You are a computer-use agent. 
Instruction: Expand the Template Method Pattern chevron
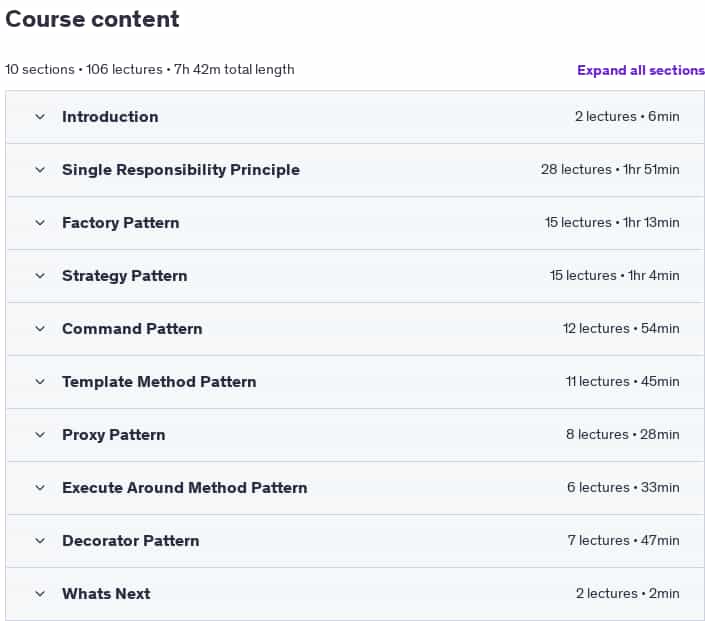pyautogui.click(x=40, y=382)
